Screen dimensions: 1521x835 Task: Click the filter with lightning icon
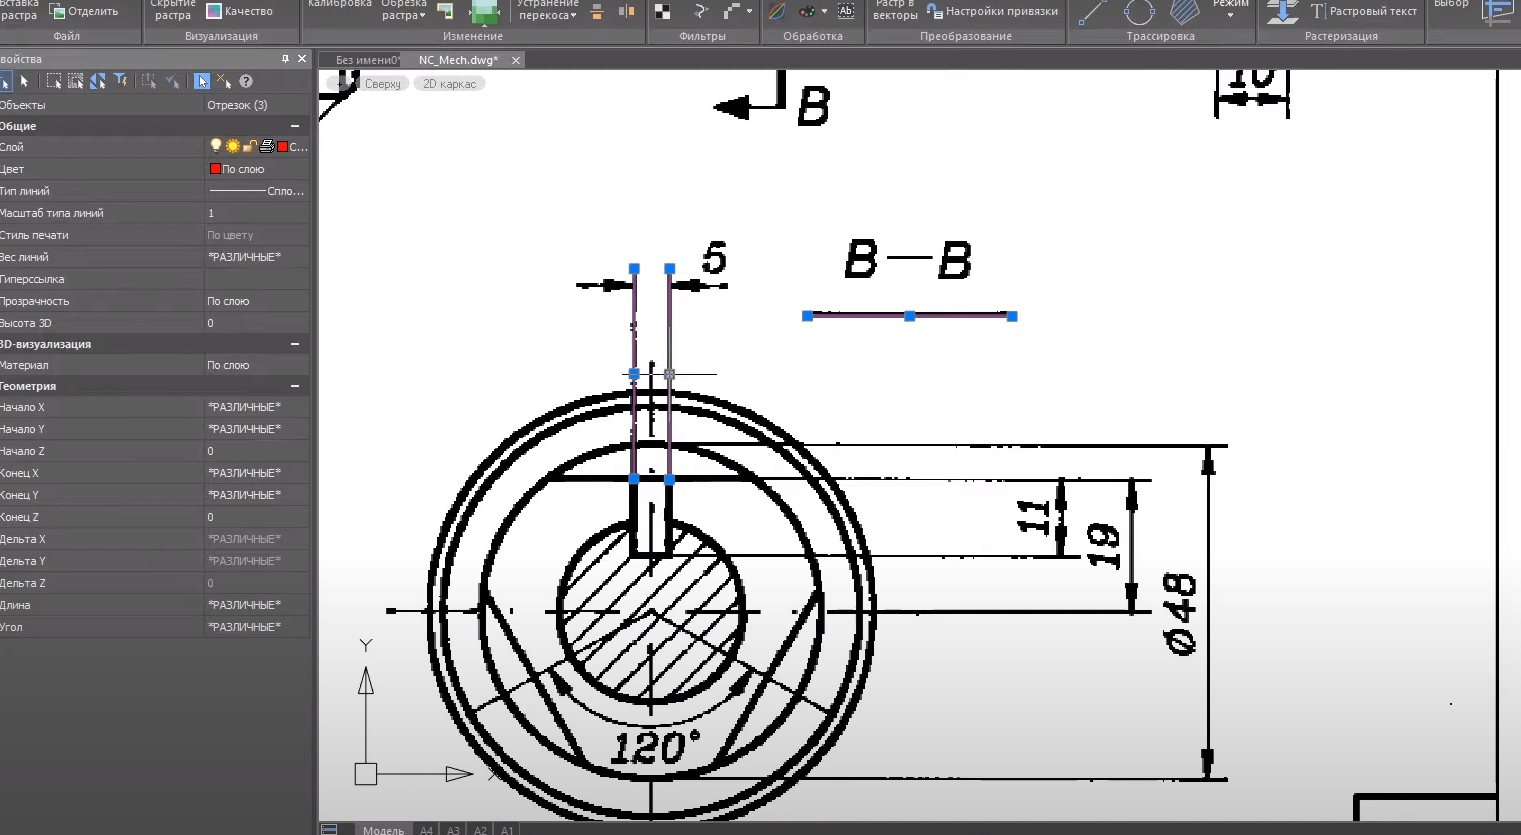(120, 81)
